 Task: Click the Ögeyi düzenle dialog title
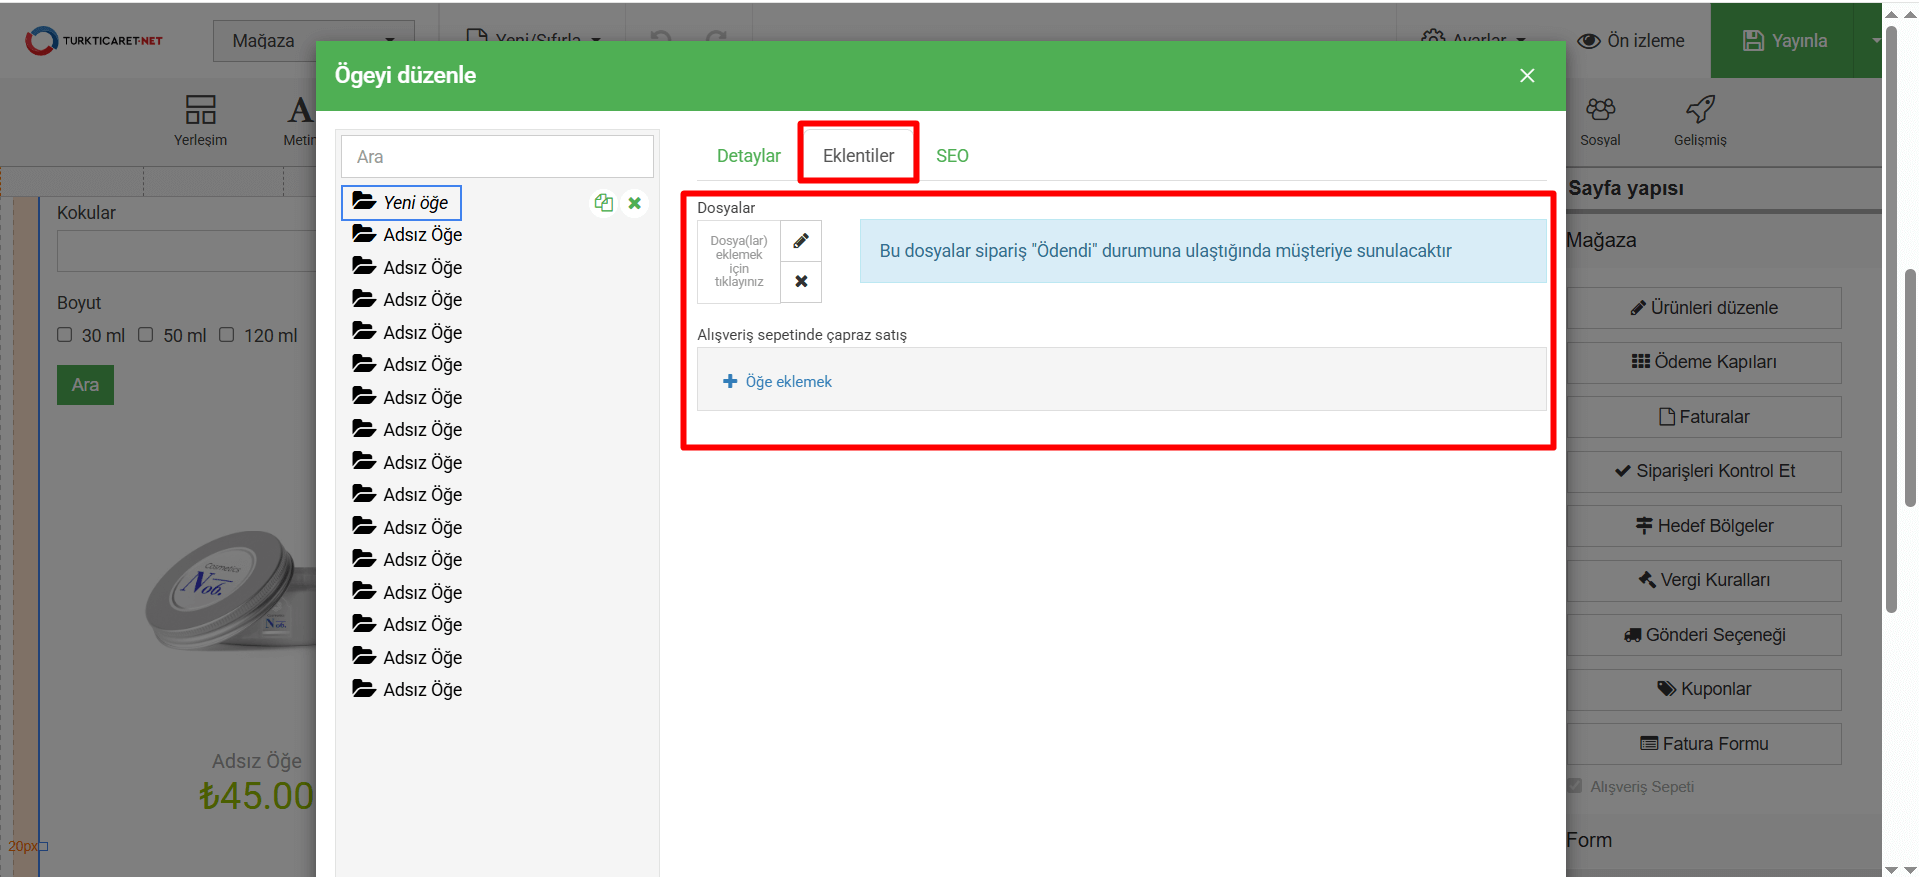tap(405, 75)
